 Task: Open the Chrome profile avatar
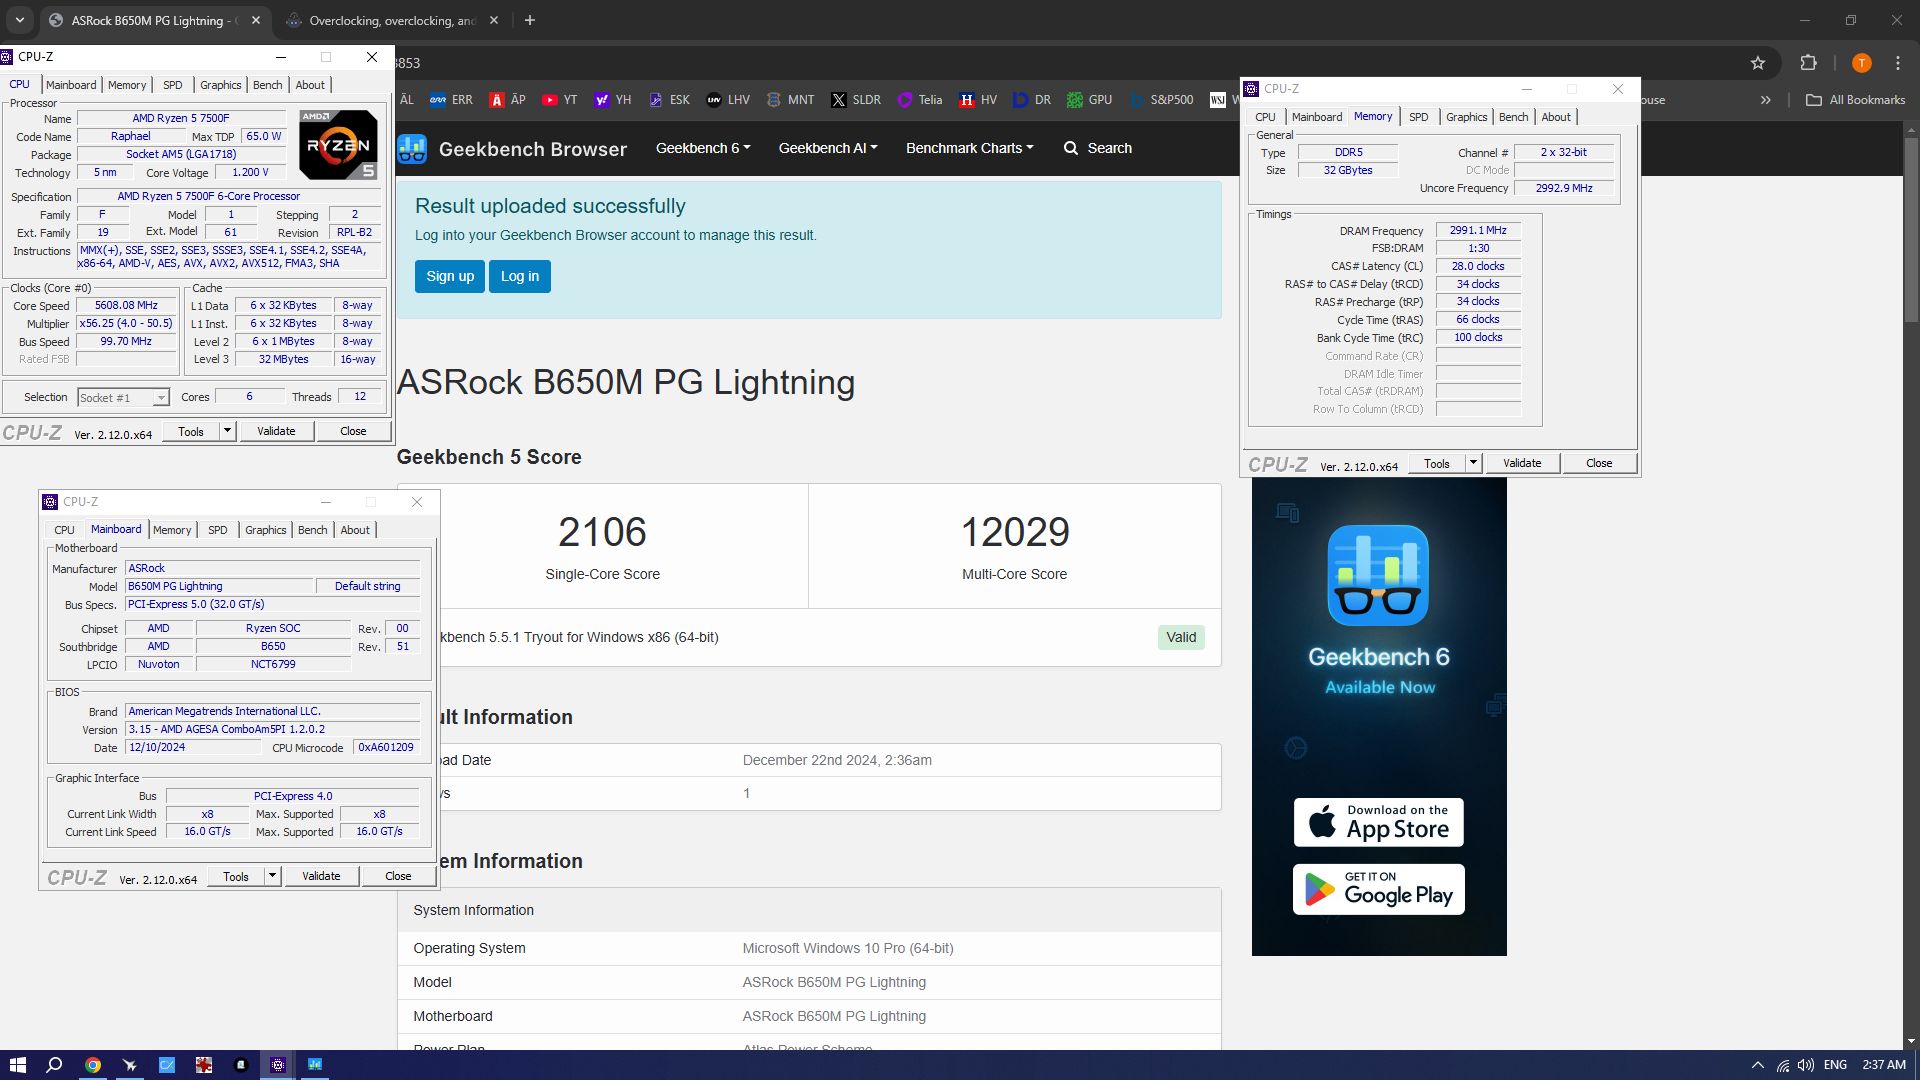click(x=1861, y=63)
